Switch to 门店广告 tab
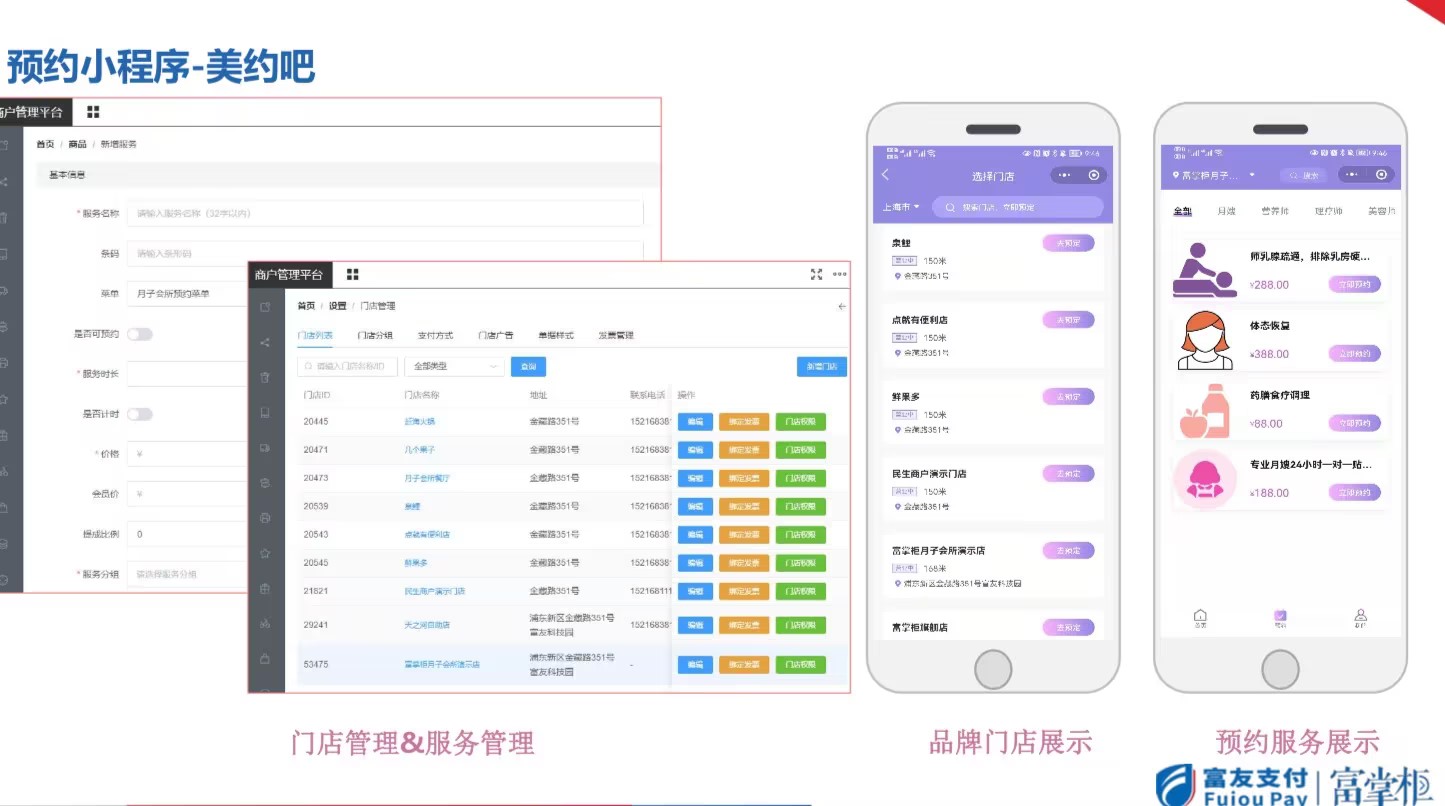 coord(495,335)
